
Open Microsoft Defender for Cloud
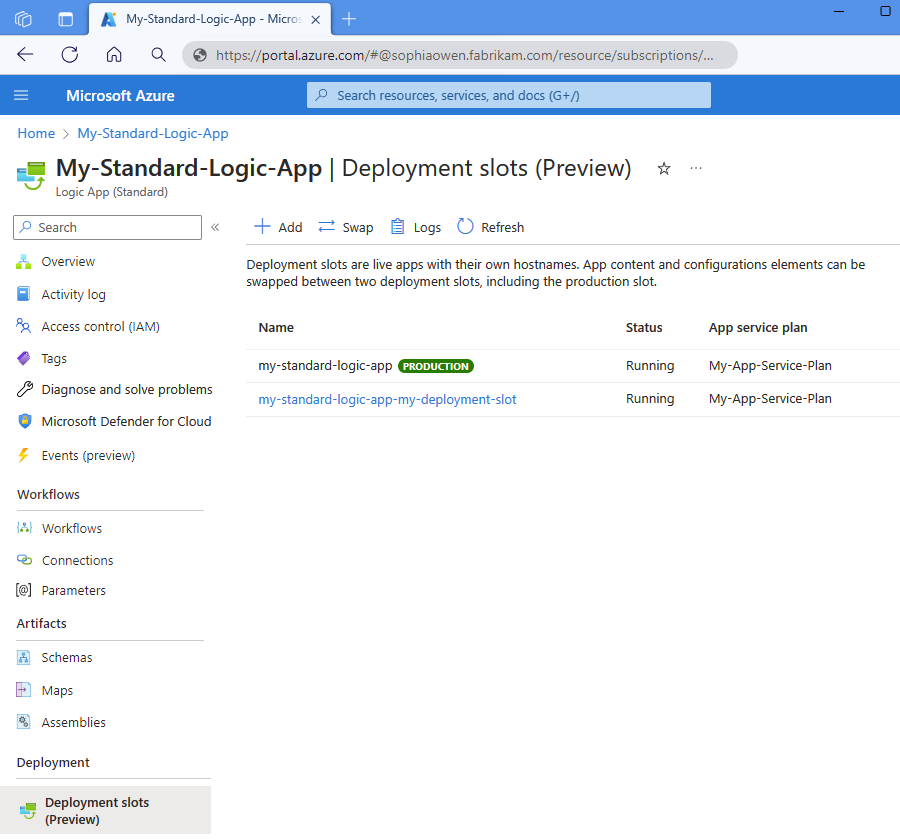(x=126, y=422)
